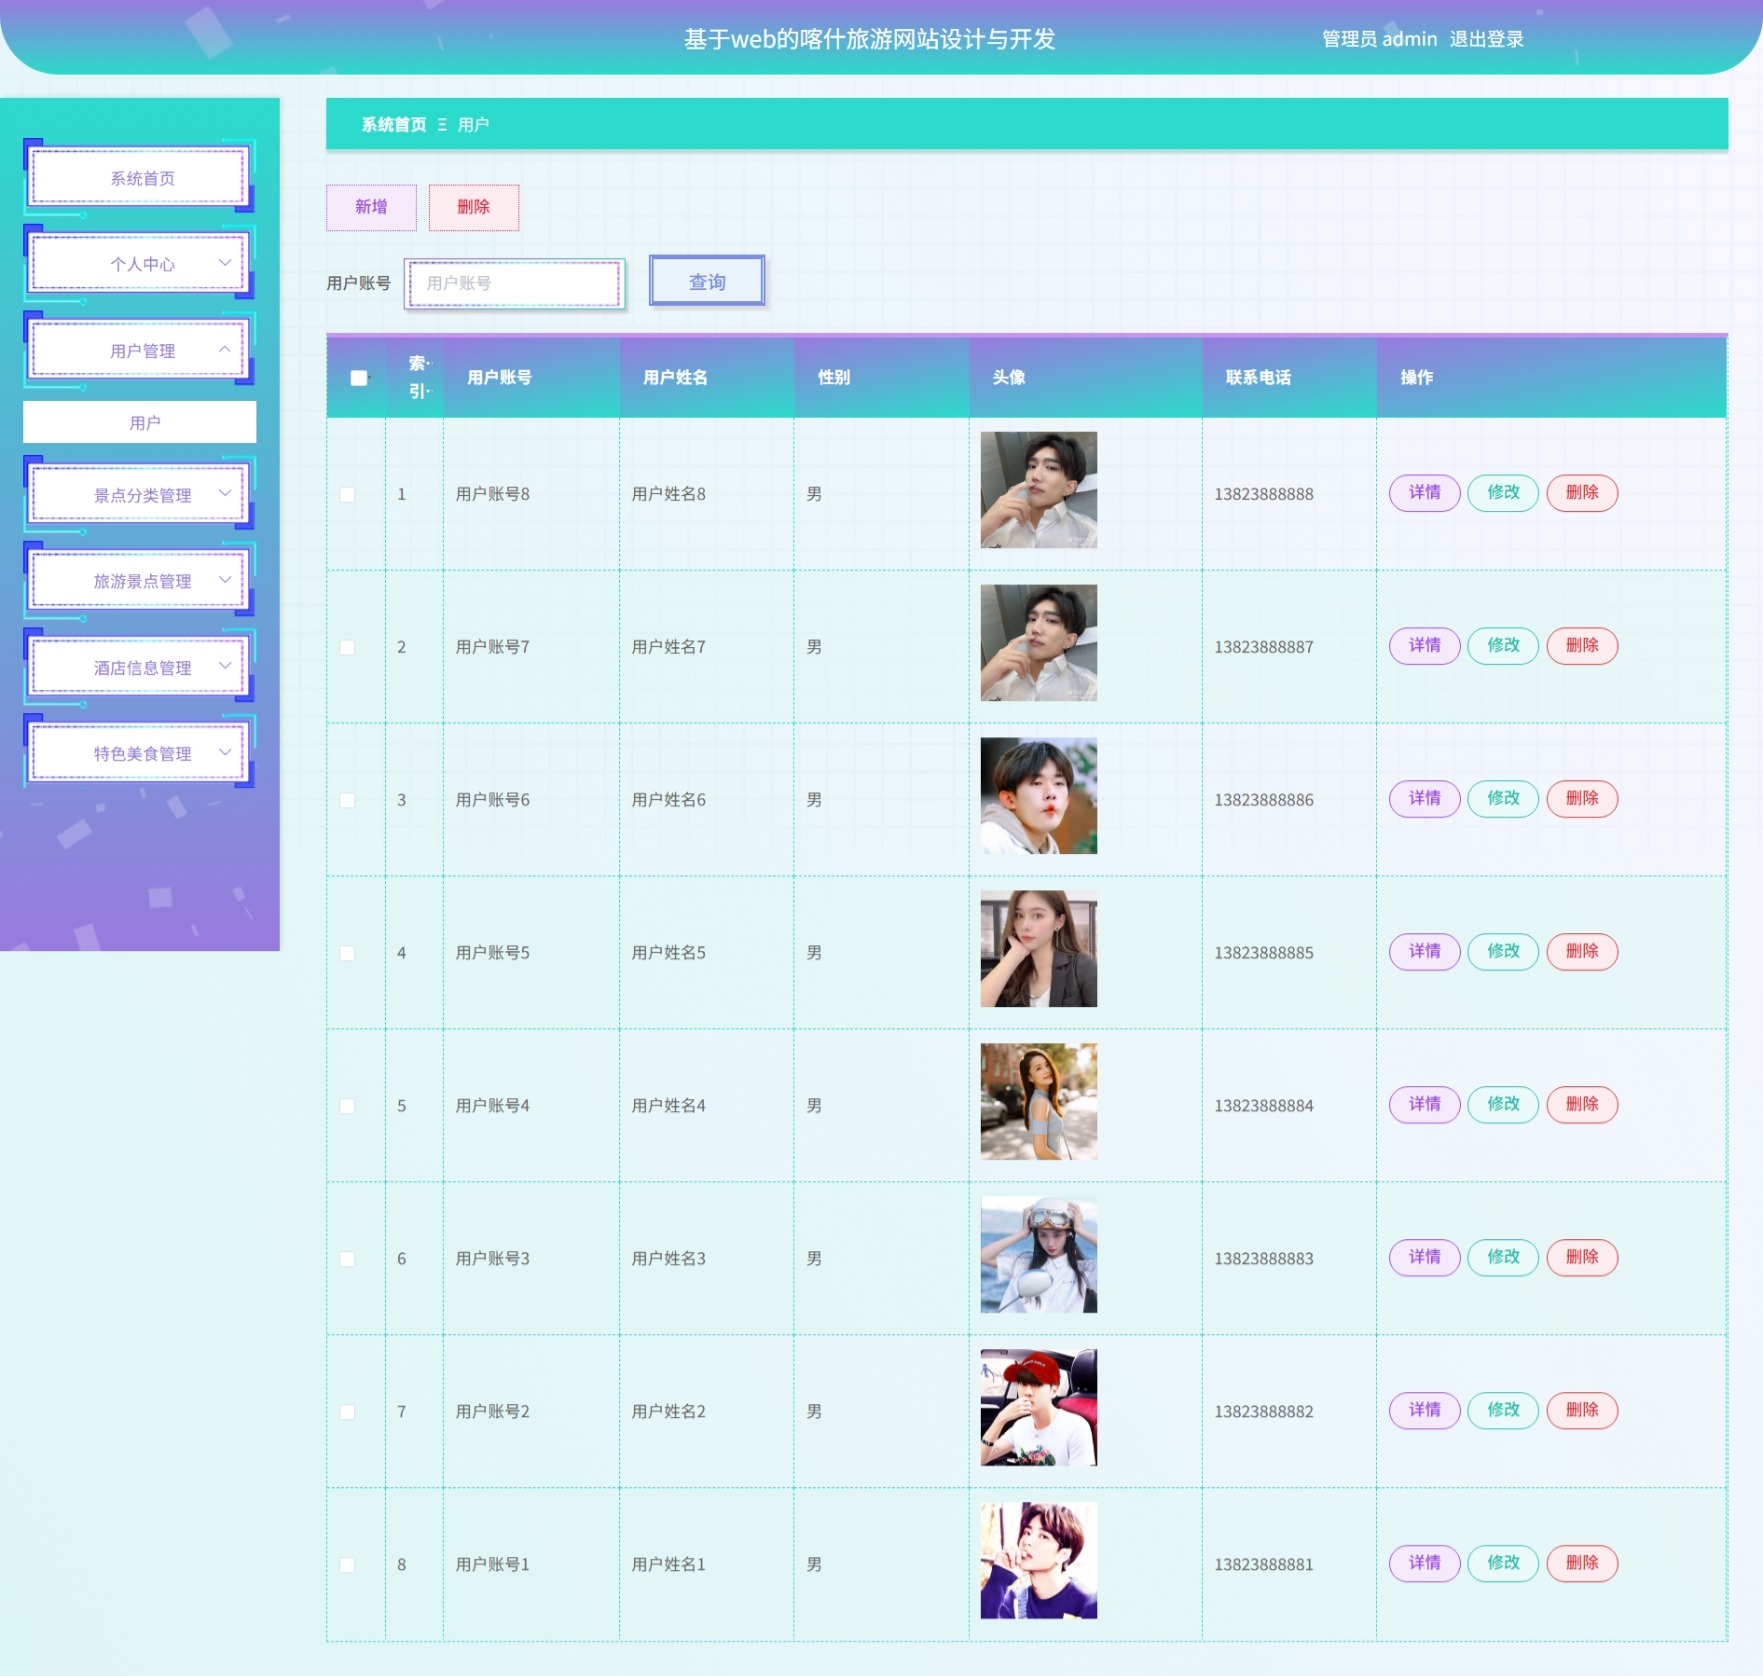
Task: Click 删除 for 用户账号8
Action: coord(1581,493)
